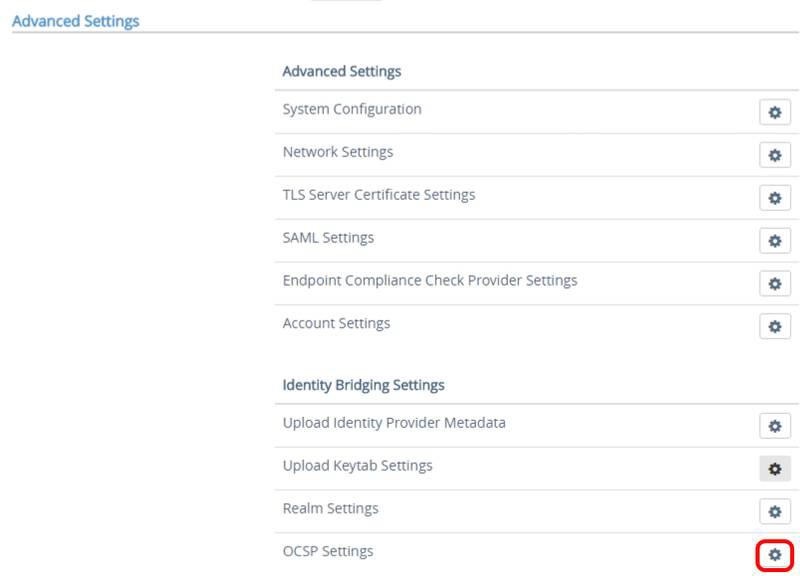Screen dimensions: 800x576
Task: Open the Realm Settings gear icon
Action: 775,509
